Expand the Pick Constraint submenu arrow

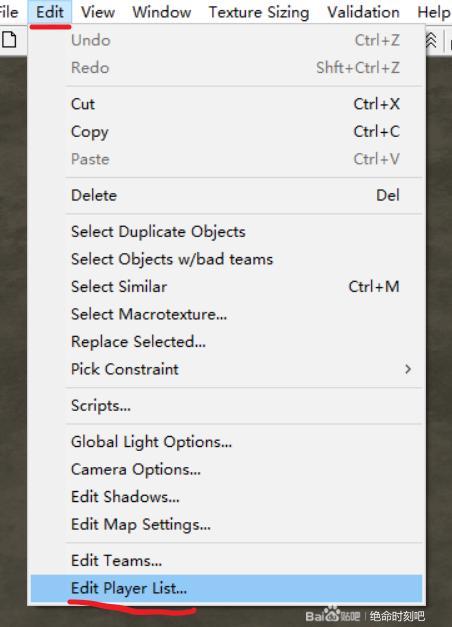tap(408, 369)
